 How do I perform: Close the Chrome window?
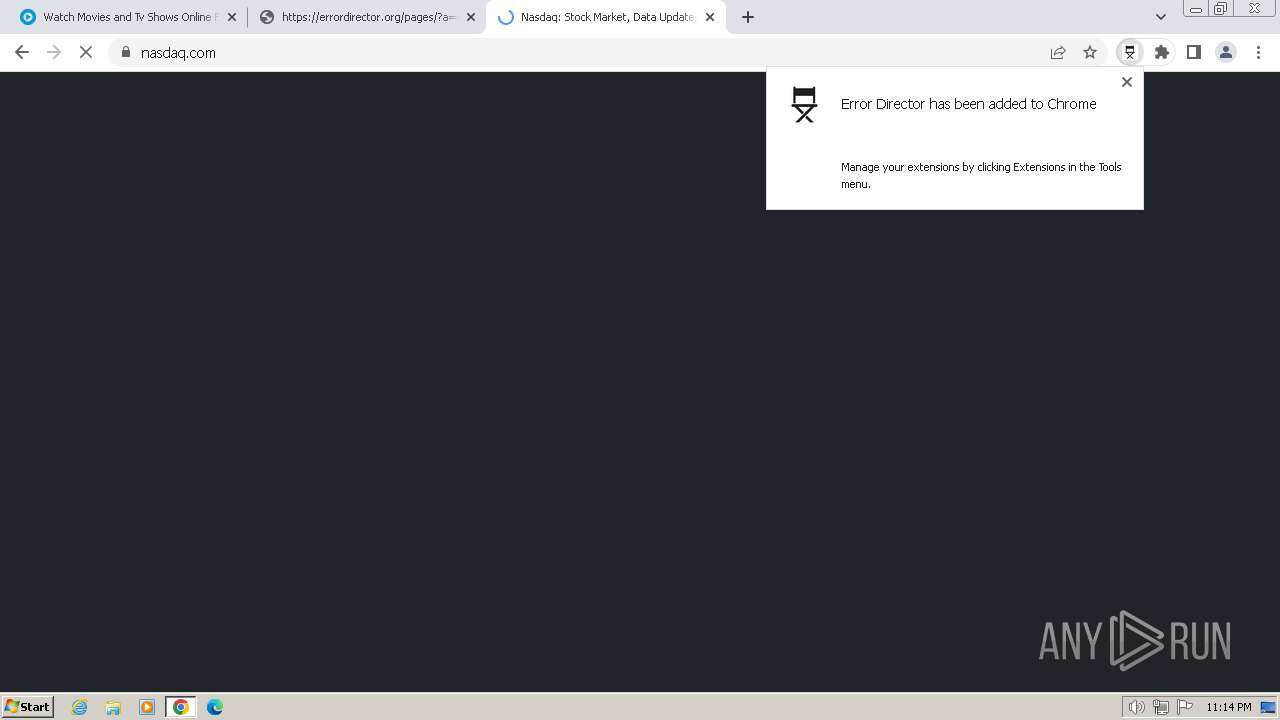[1254, 9]
